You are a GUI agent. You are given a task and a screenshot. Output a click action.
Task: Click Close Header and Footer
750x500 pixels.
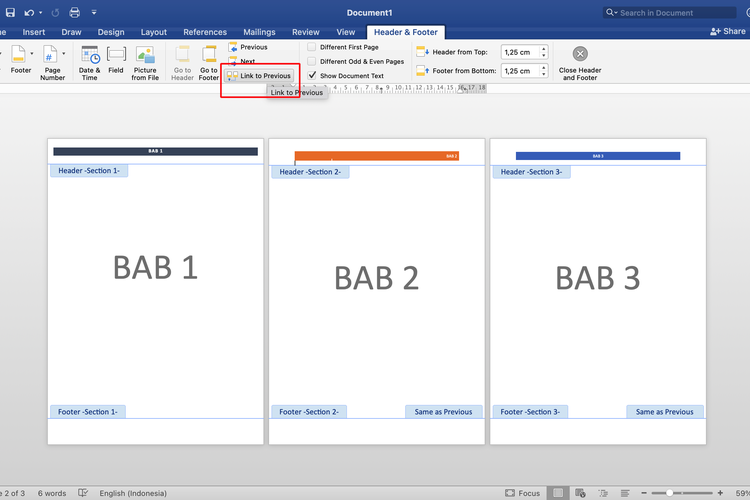pyautogui.click(x=580, y=63)
